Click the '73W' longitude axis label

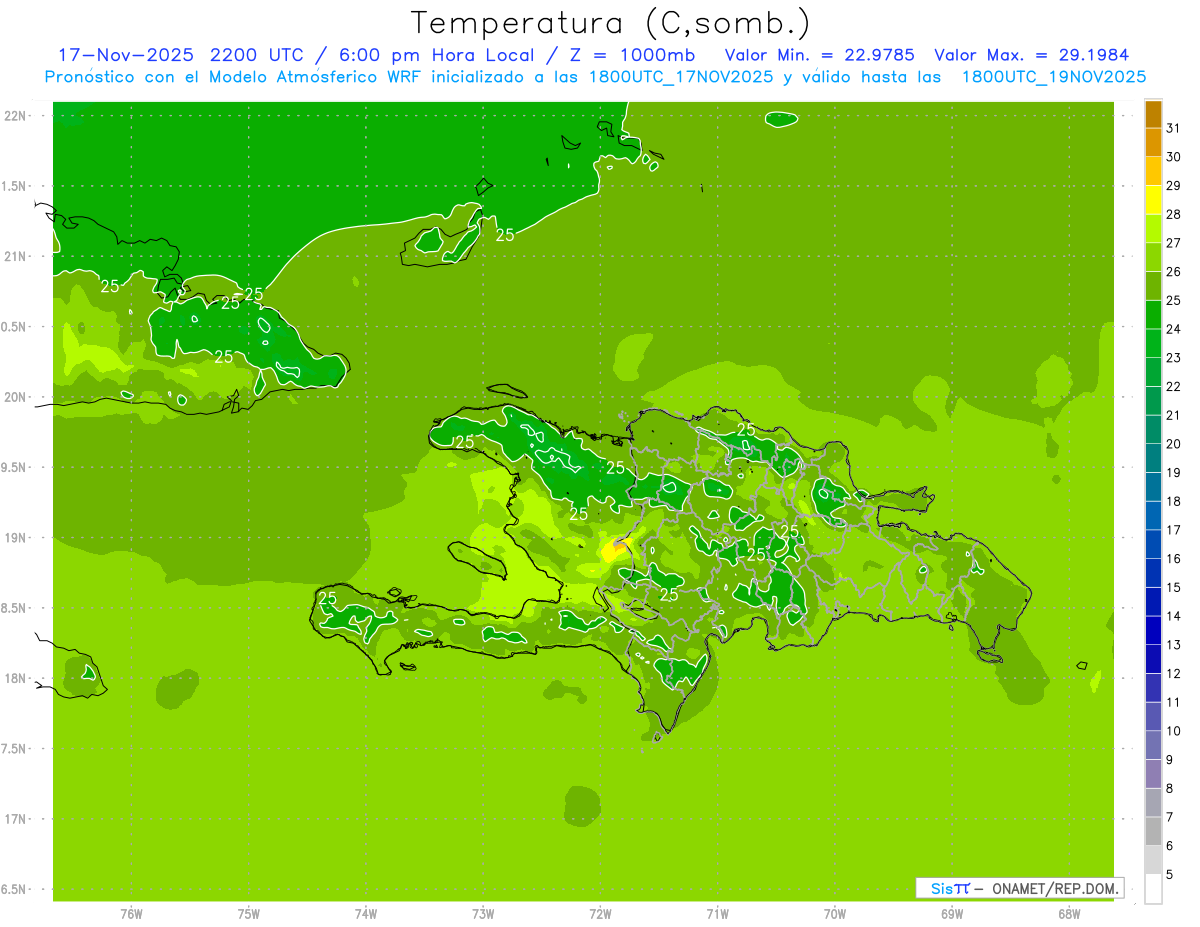[483, 913]
